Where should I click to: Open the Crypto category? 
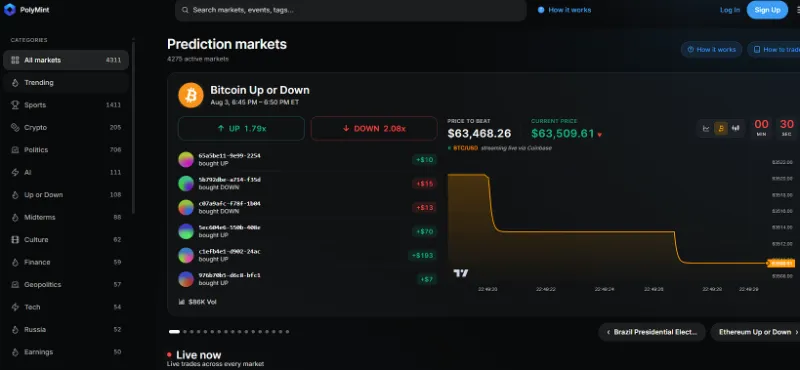click(x=66, y=128)
